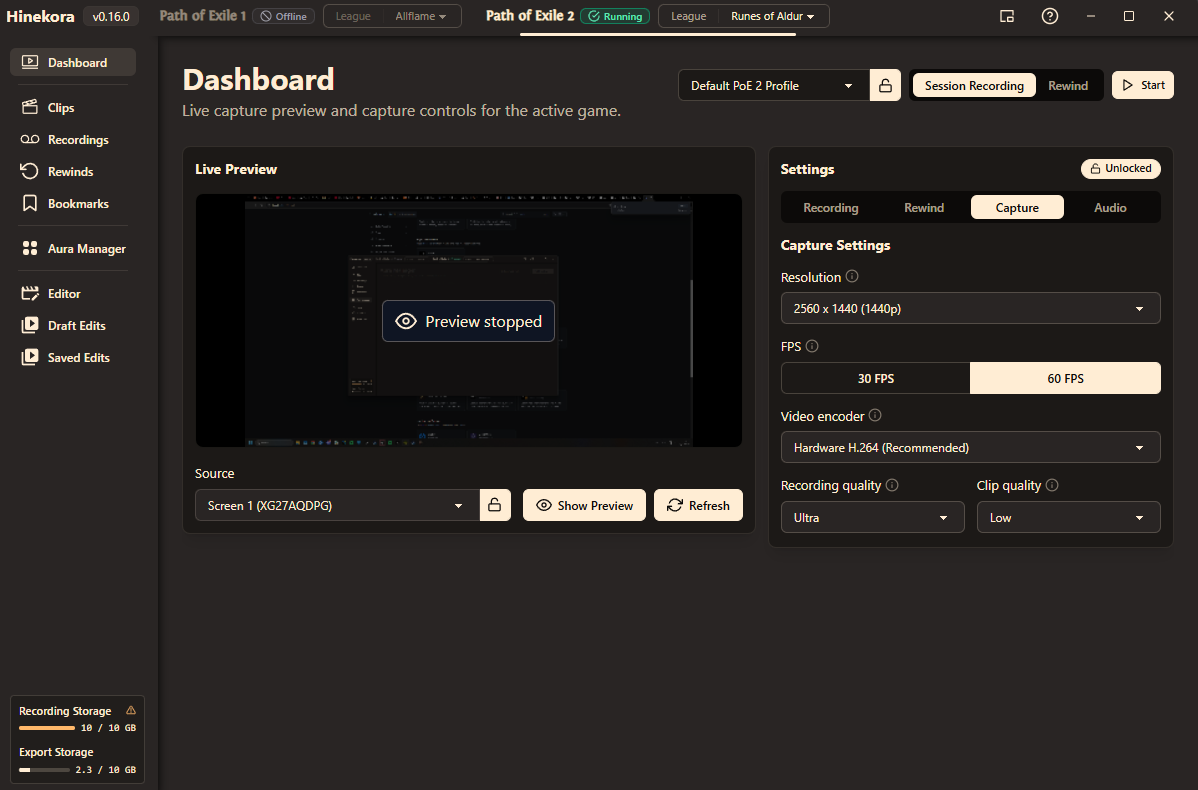Click the Hinekora app title
Screen dimensions: 1198x790
[40, 16]
